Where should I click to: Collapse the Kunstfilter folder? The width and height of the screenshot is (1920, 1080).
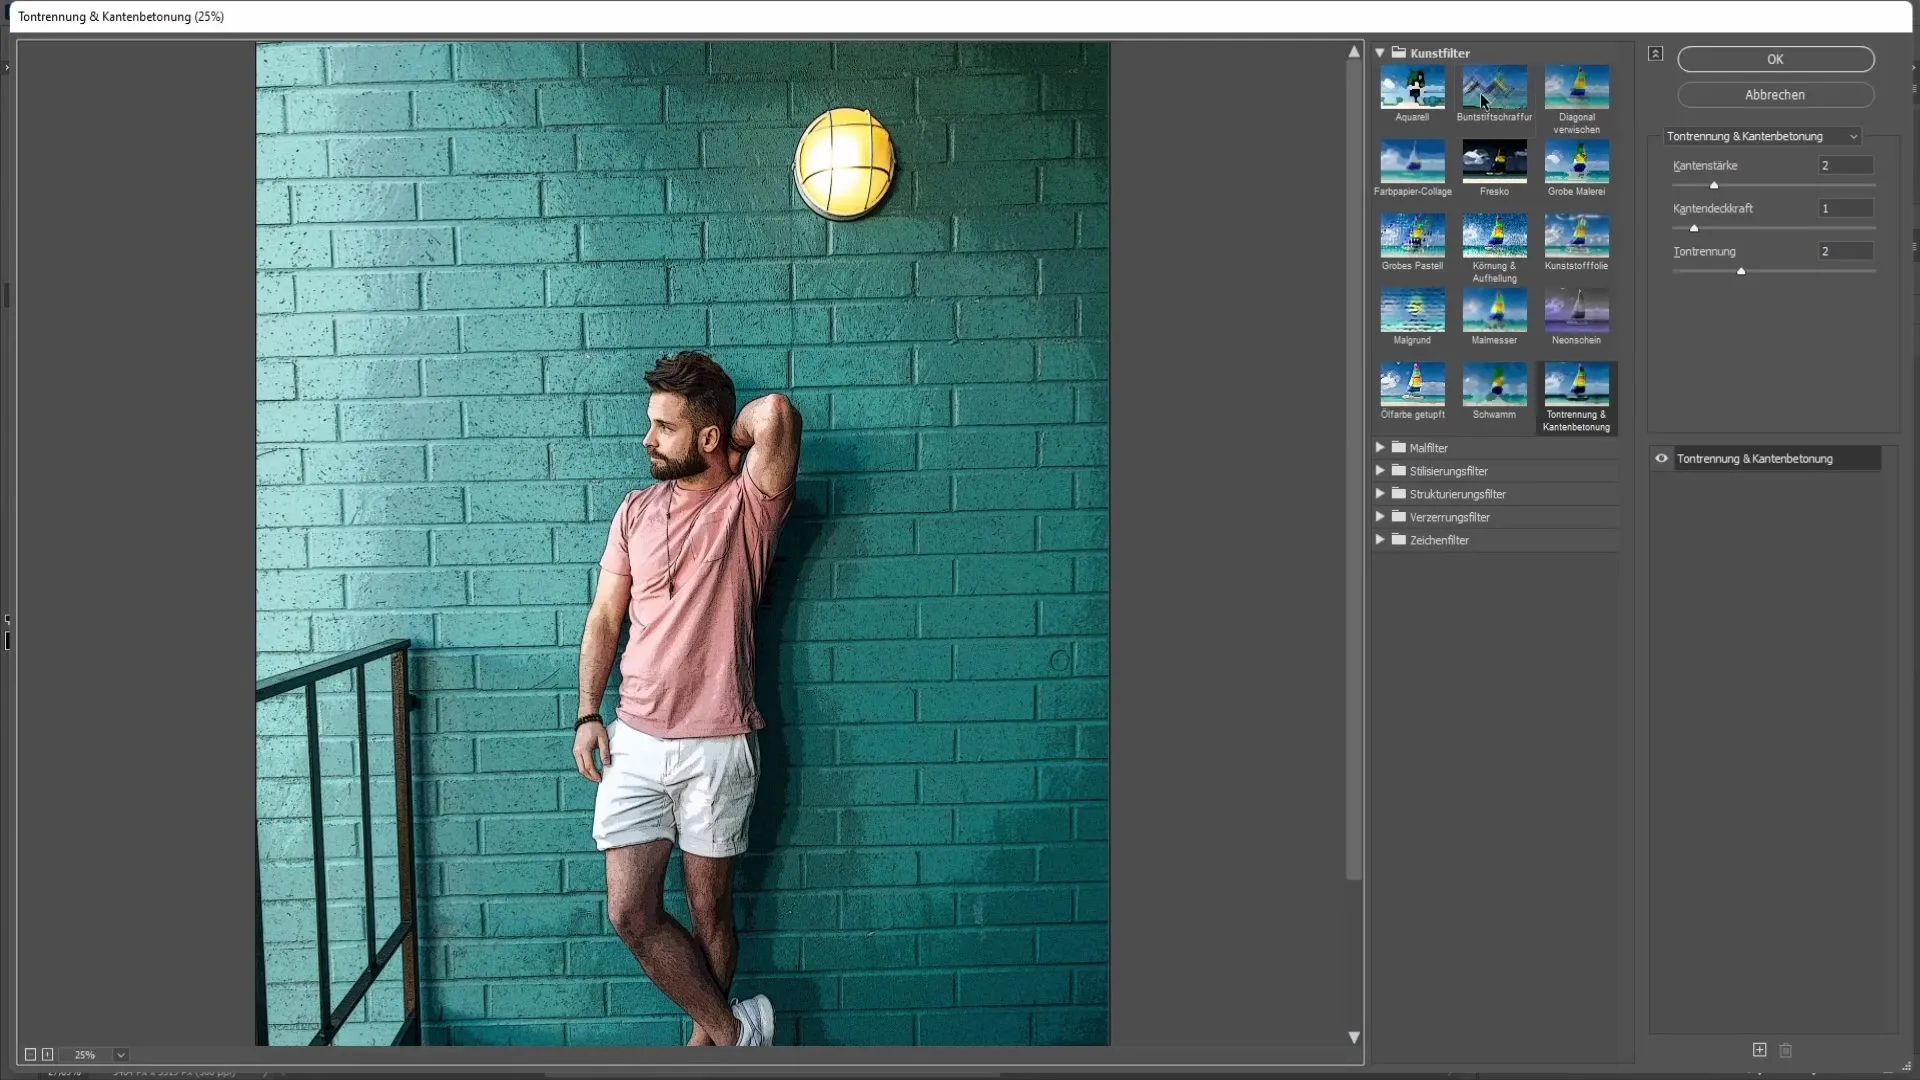tap(1380, 52)
